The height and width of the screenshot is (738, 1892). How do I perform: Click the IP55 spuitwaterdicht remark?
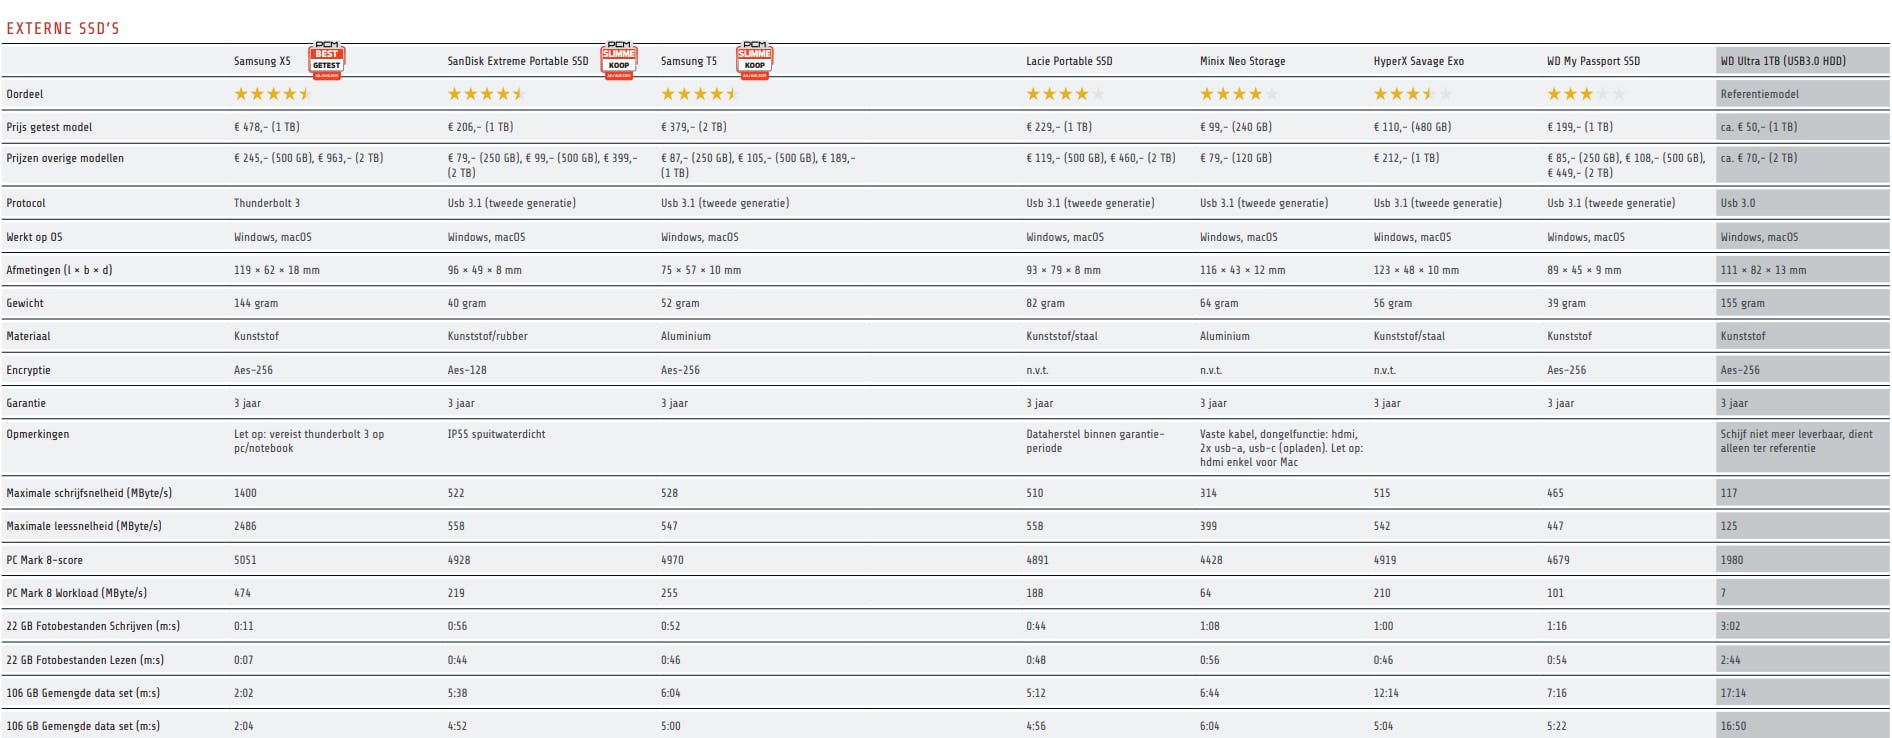pos(496,434)
